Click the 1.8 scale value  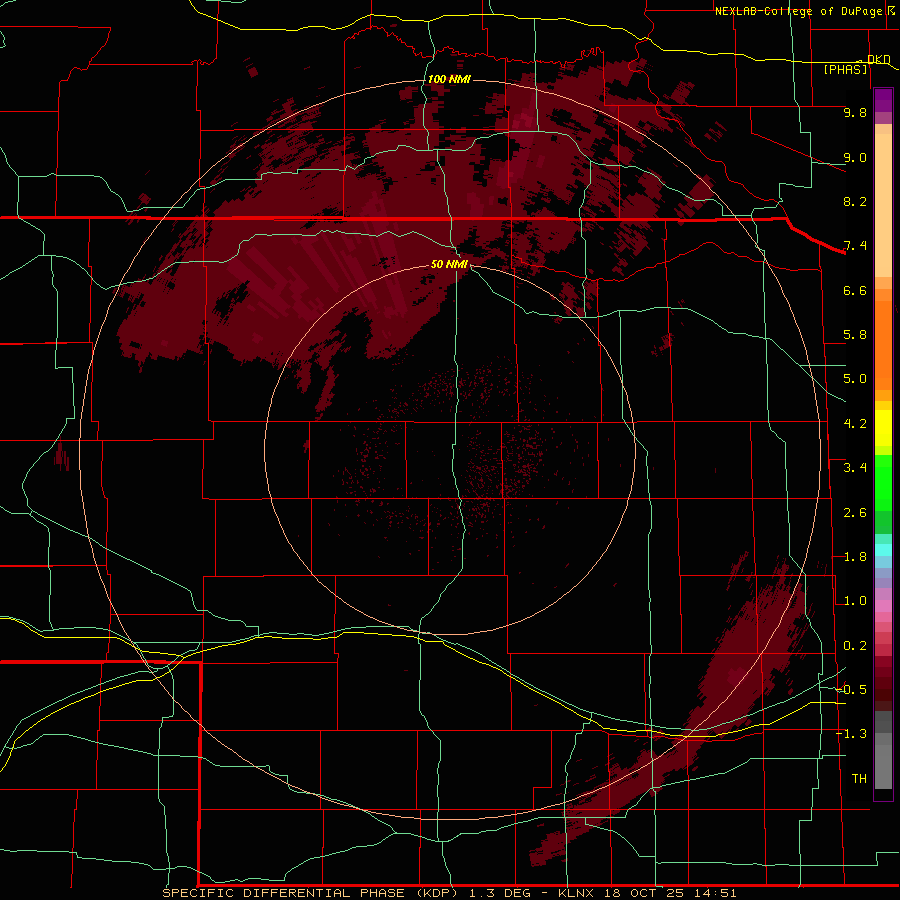click(855, 557)
